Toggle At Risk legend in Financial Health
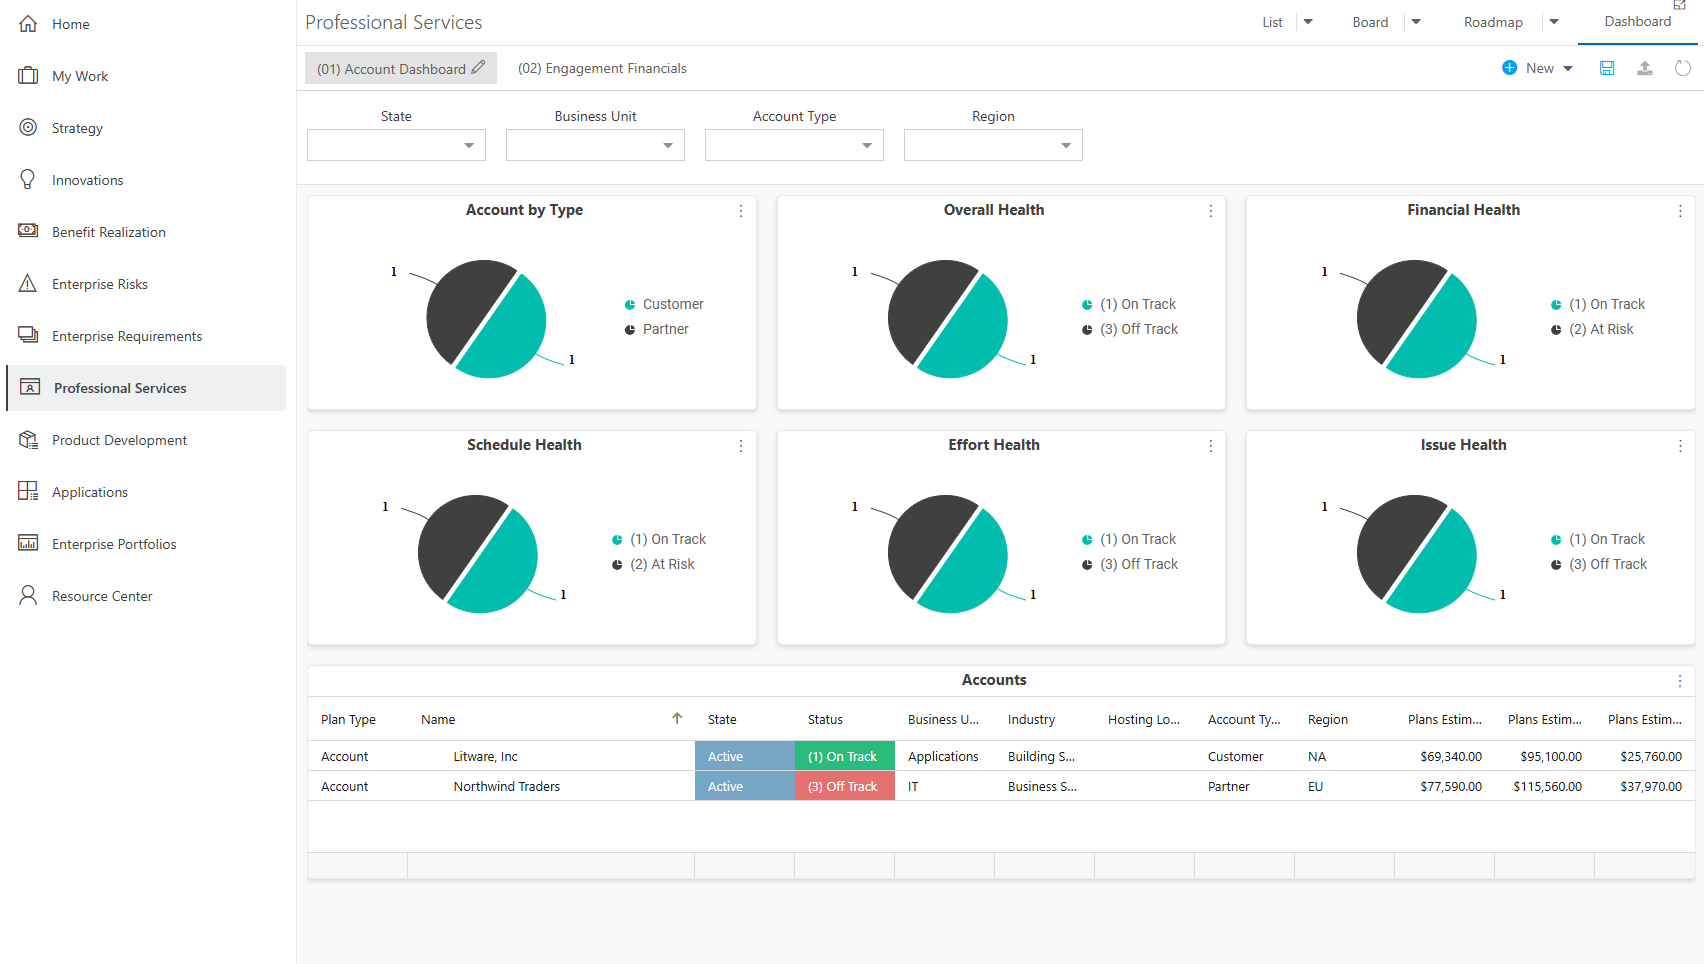 1592,329
